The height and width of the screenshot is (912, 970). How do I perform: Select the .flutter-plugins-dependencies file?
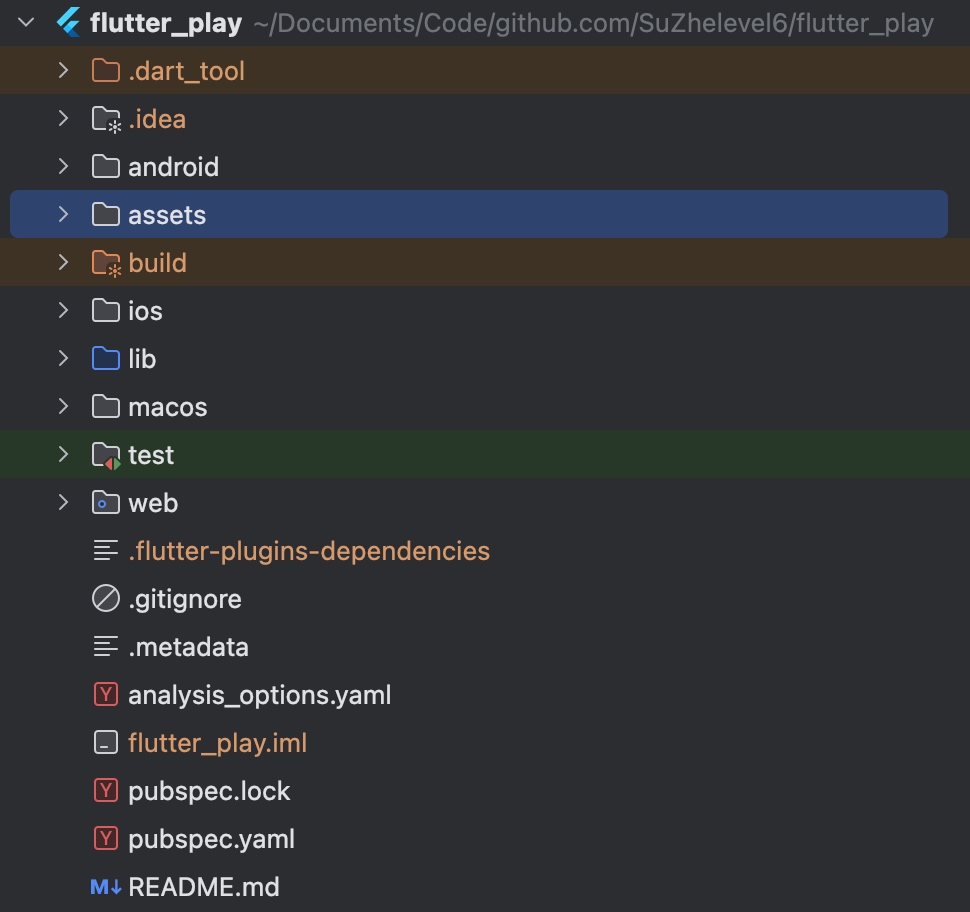click(x=308, y=551)
